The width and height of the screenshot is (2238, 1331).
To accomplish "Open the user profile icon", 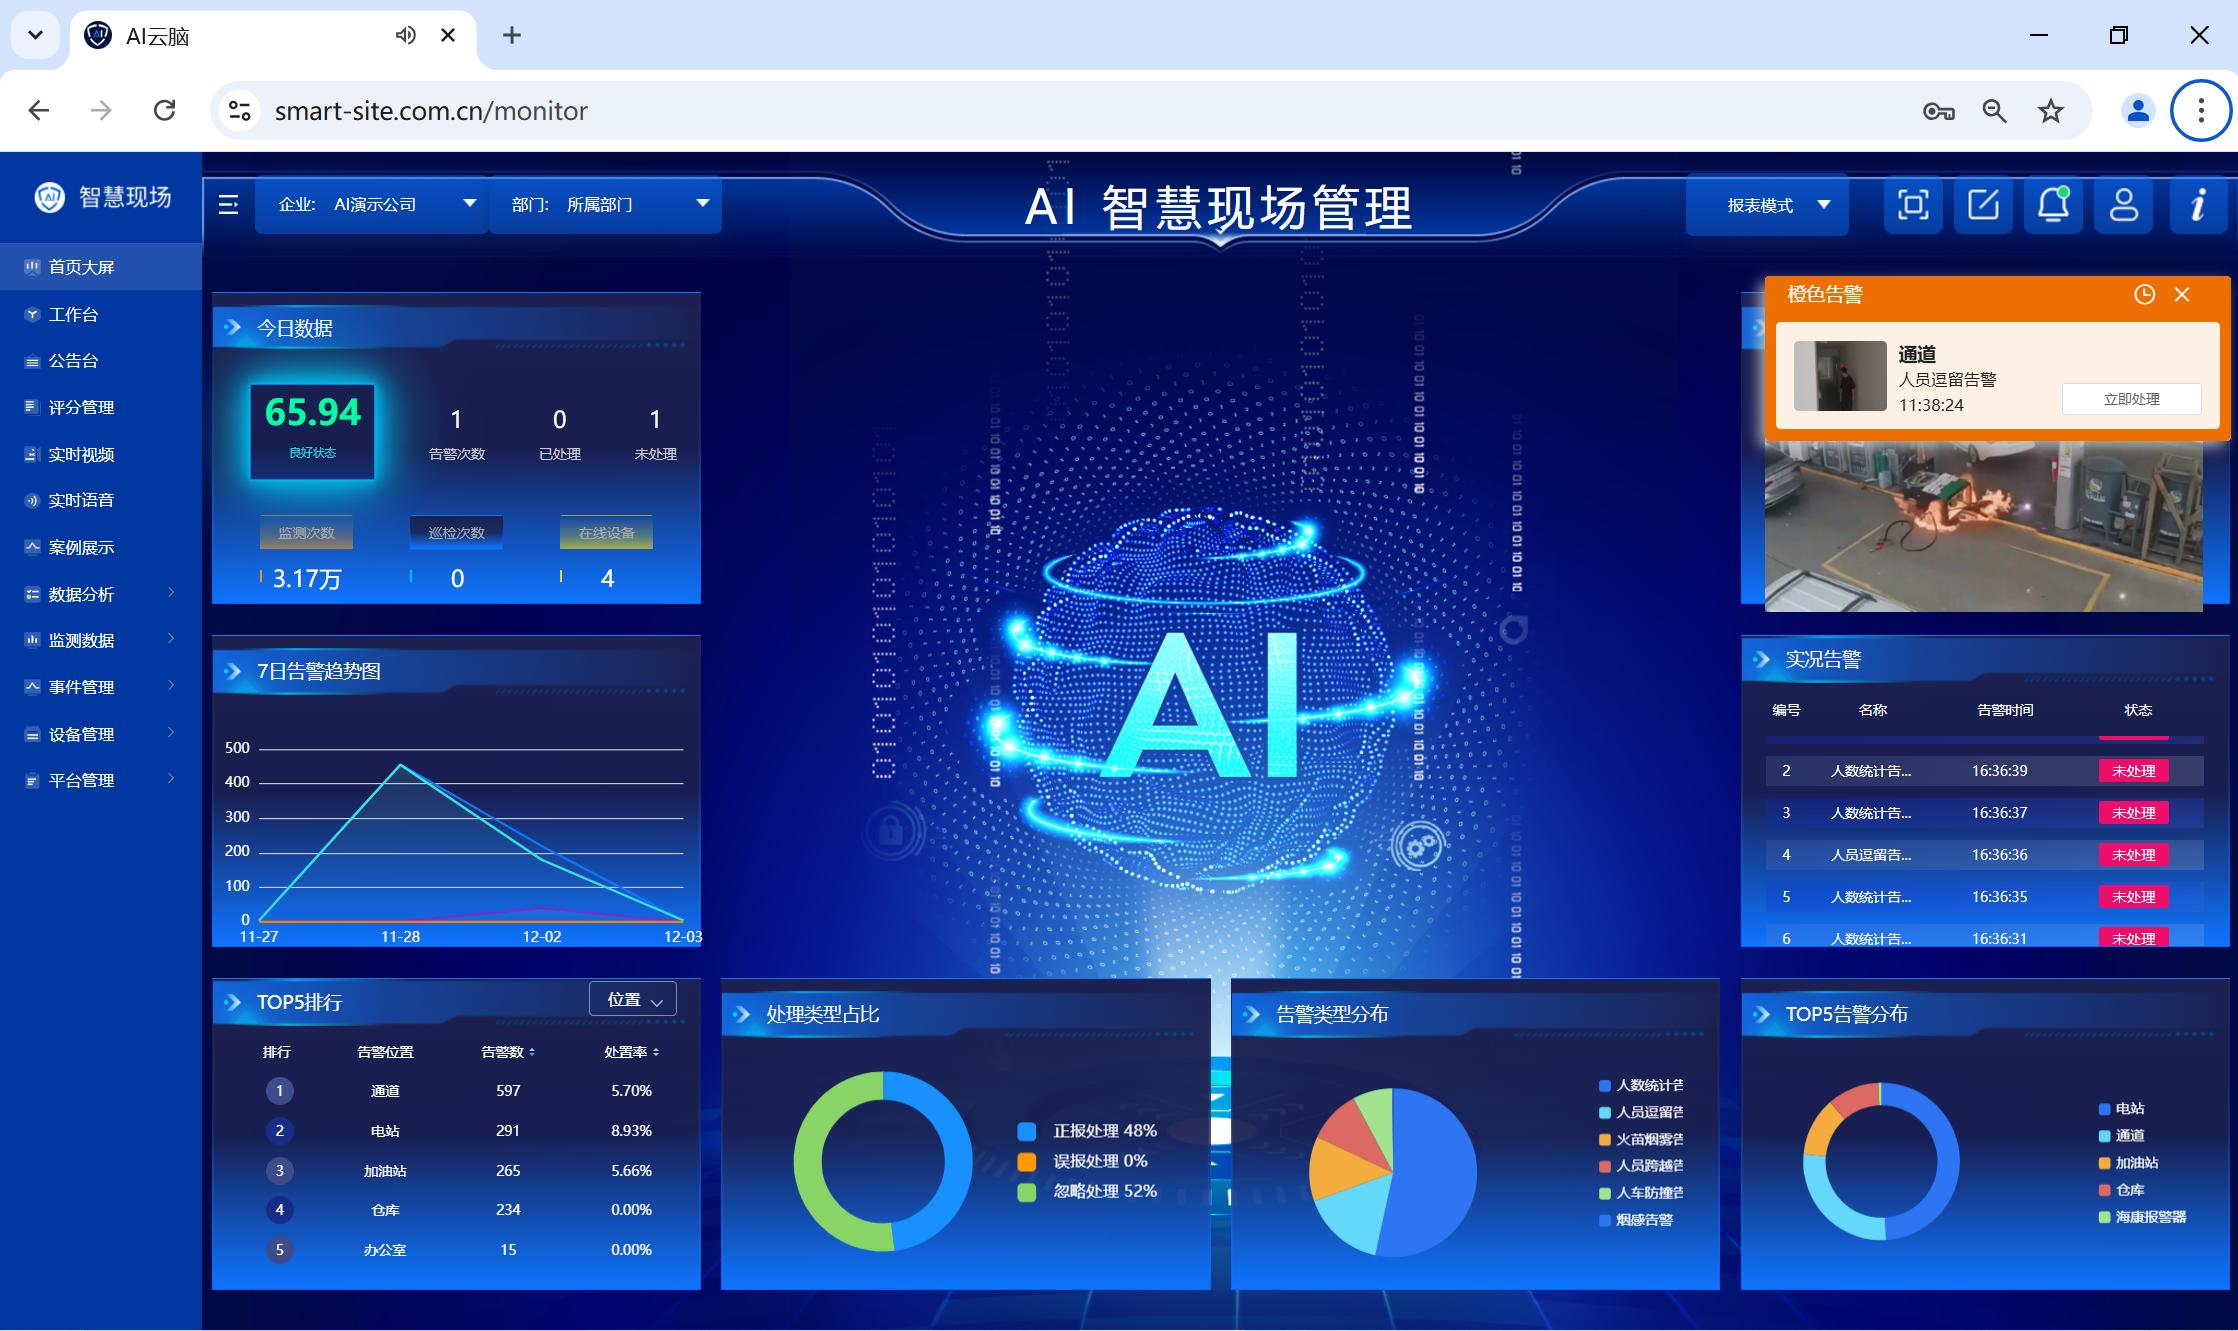I will [2124, 205].
